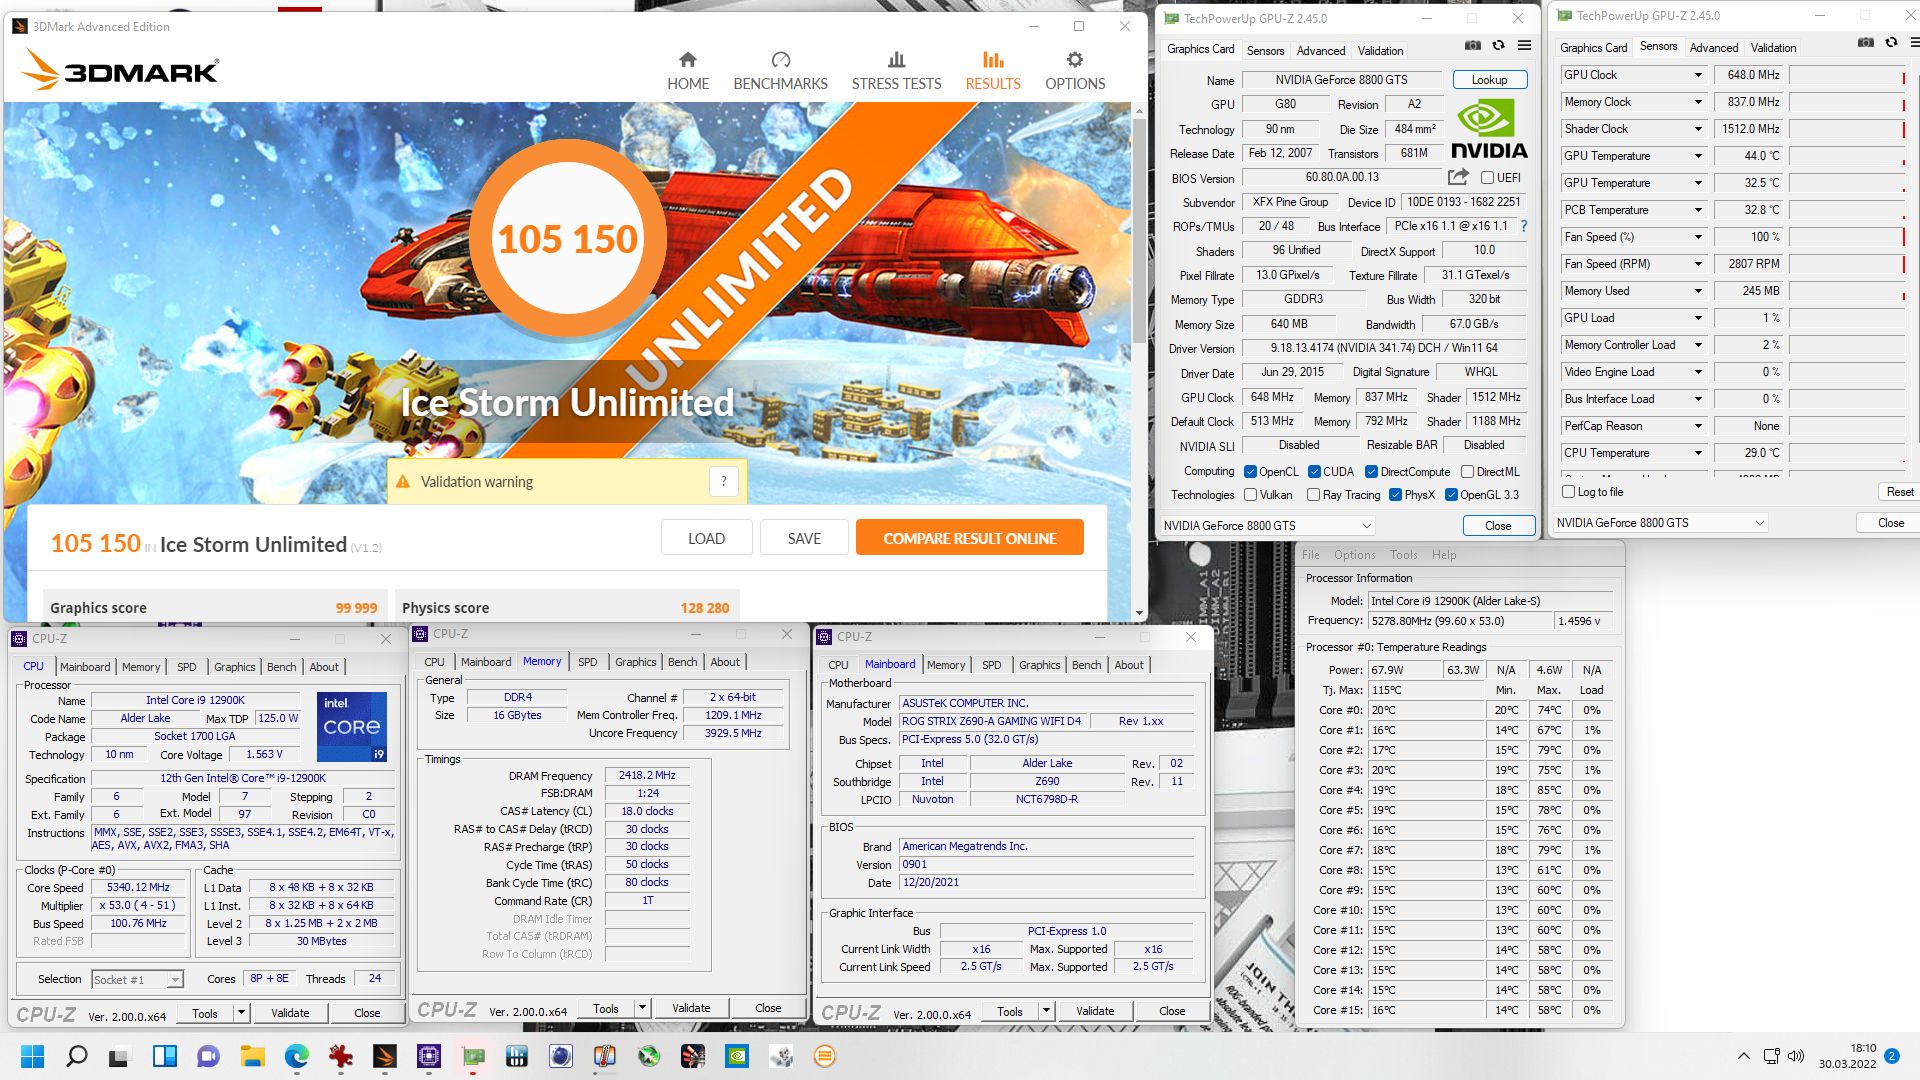The image size is (1920, 1080).
Task: Toggle the DirectML checkbox
Action: click(x=1467, y=472)
